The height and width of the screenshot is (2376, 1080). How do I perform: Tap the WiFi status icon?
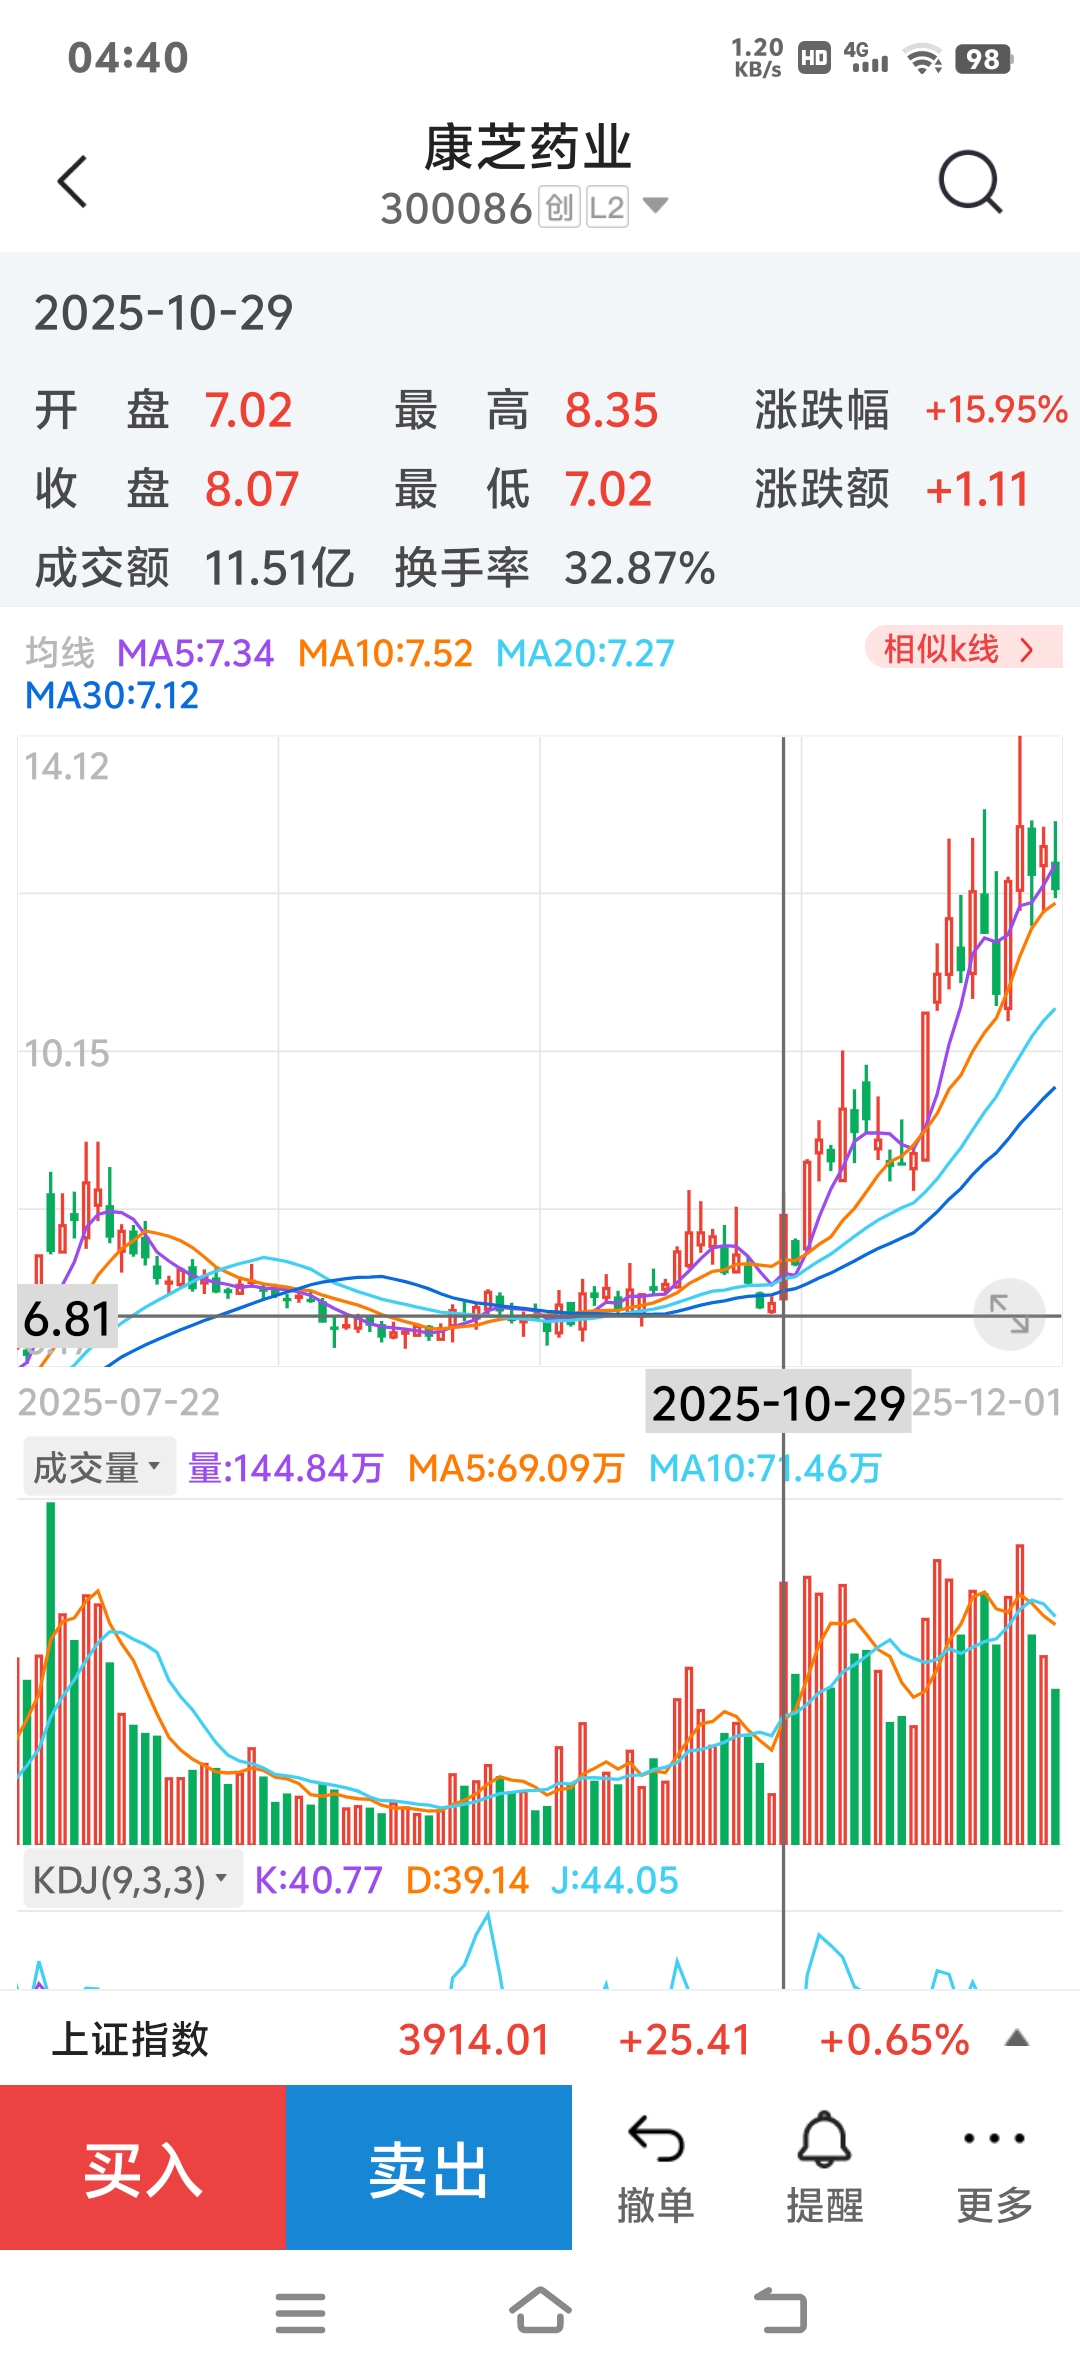923,59
